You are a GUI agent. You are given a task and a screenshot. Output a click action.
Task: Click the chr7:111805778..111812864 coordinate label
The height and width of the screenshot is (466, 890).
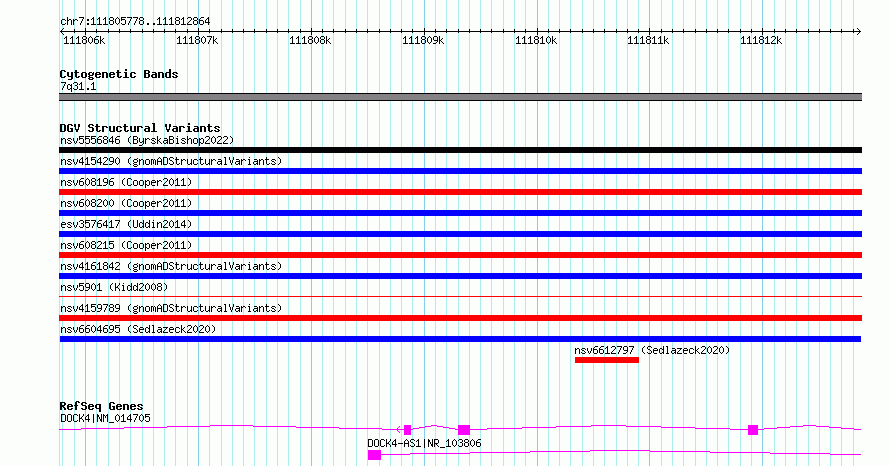[135, 22]
